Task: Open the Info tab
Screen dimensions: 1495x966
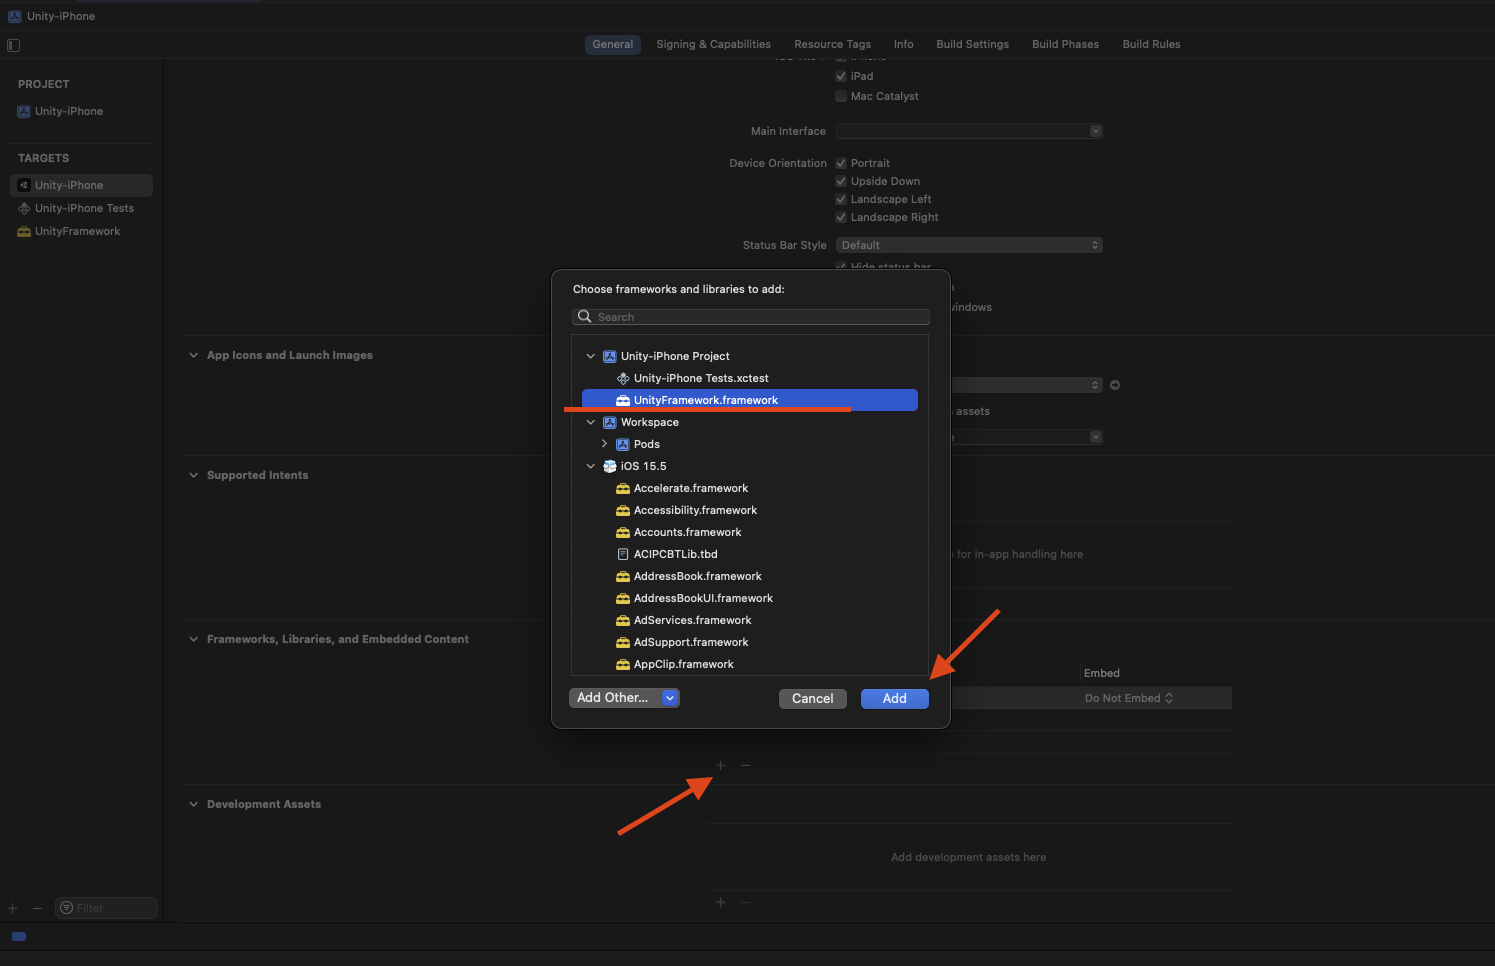Action: pos(903,44)
